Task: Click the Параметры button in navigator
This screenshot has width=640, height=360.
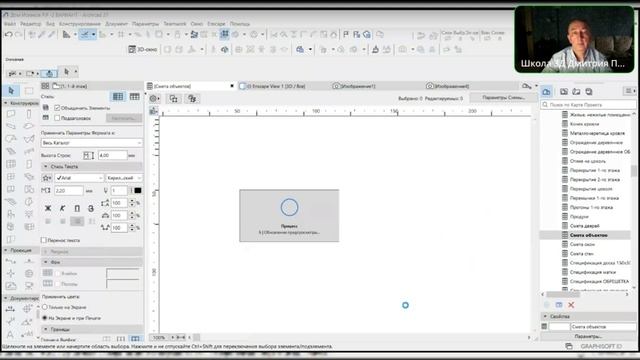Action: (588, 336)
